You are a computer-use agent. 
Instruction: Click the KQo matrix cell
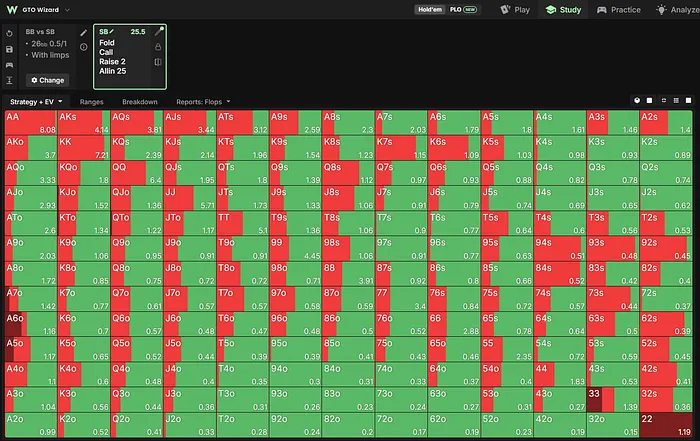(x=84, y=173)
